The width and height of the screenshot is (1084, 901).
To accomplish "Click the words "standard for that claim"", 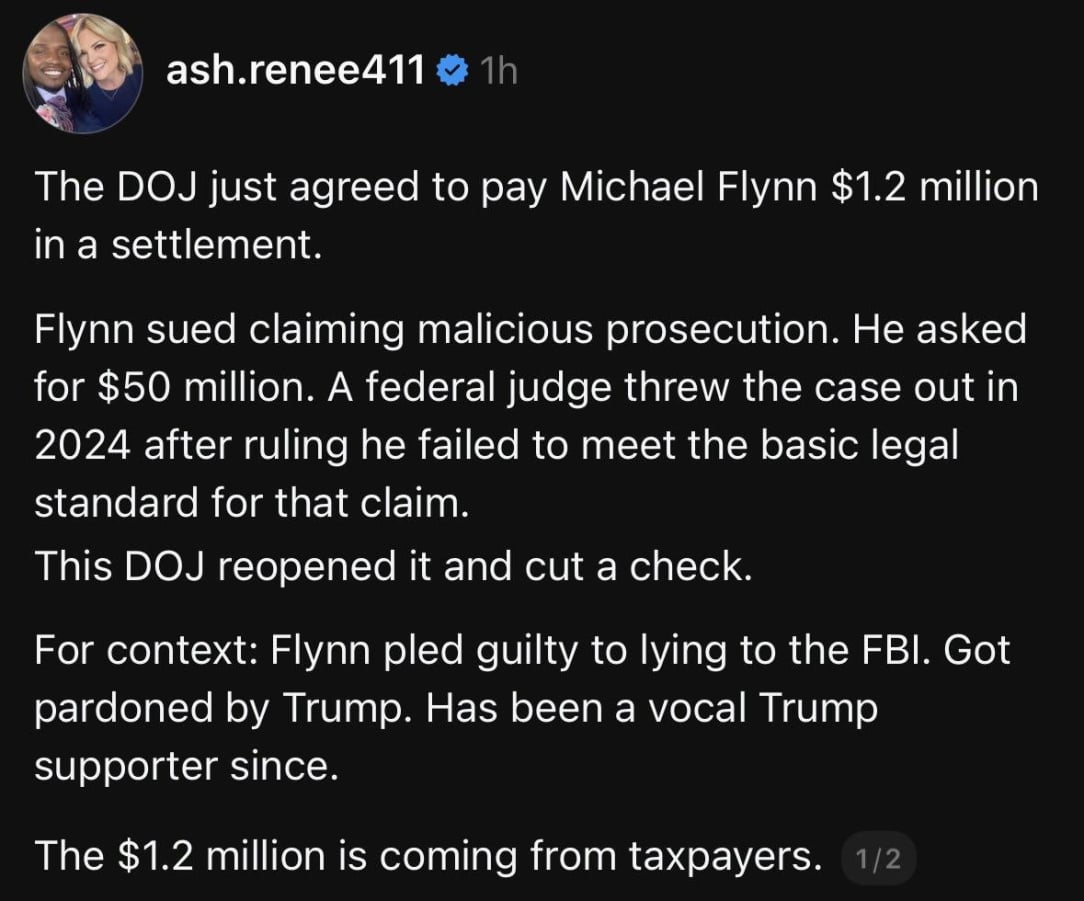I will click(250, 504).
